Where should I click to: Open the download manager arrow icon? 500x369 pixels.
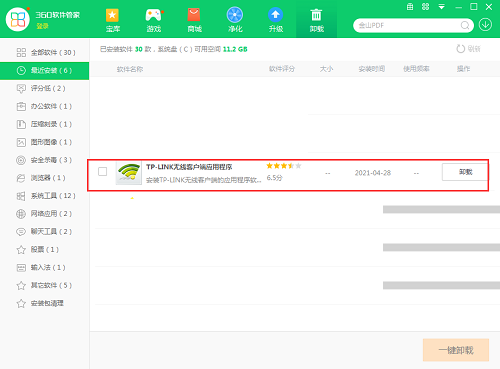485,25
